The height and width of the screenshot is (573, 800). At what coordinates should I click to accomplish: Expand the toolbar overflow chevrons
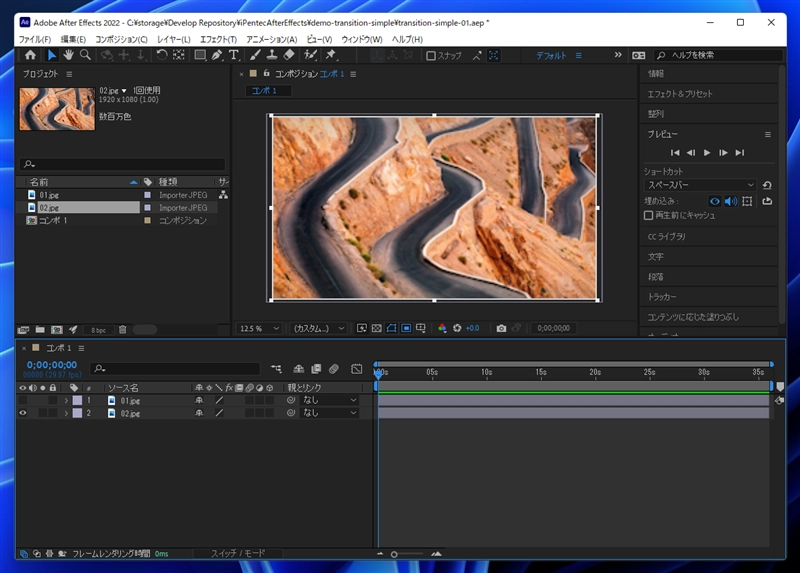(x=618, y=55)
